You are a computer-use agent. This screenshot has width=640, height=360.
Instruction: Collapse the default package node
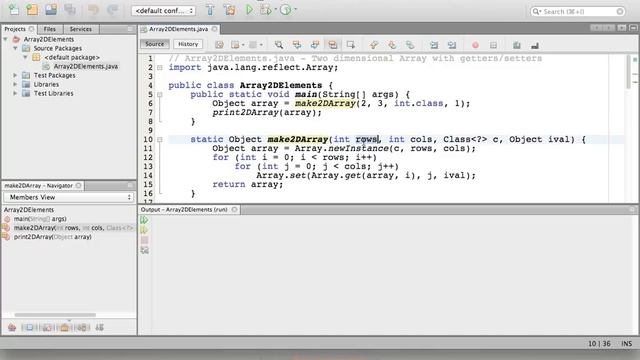[25, 57]
